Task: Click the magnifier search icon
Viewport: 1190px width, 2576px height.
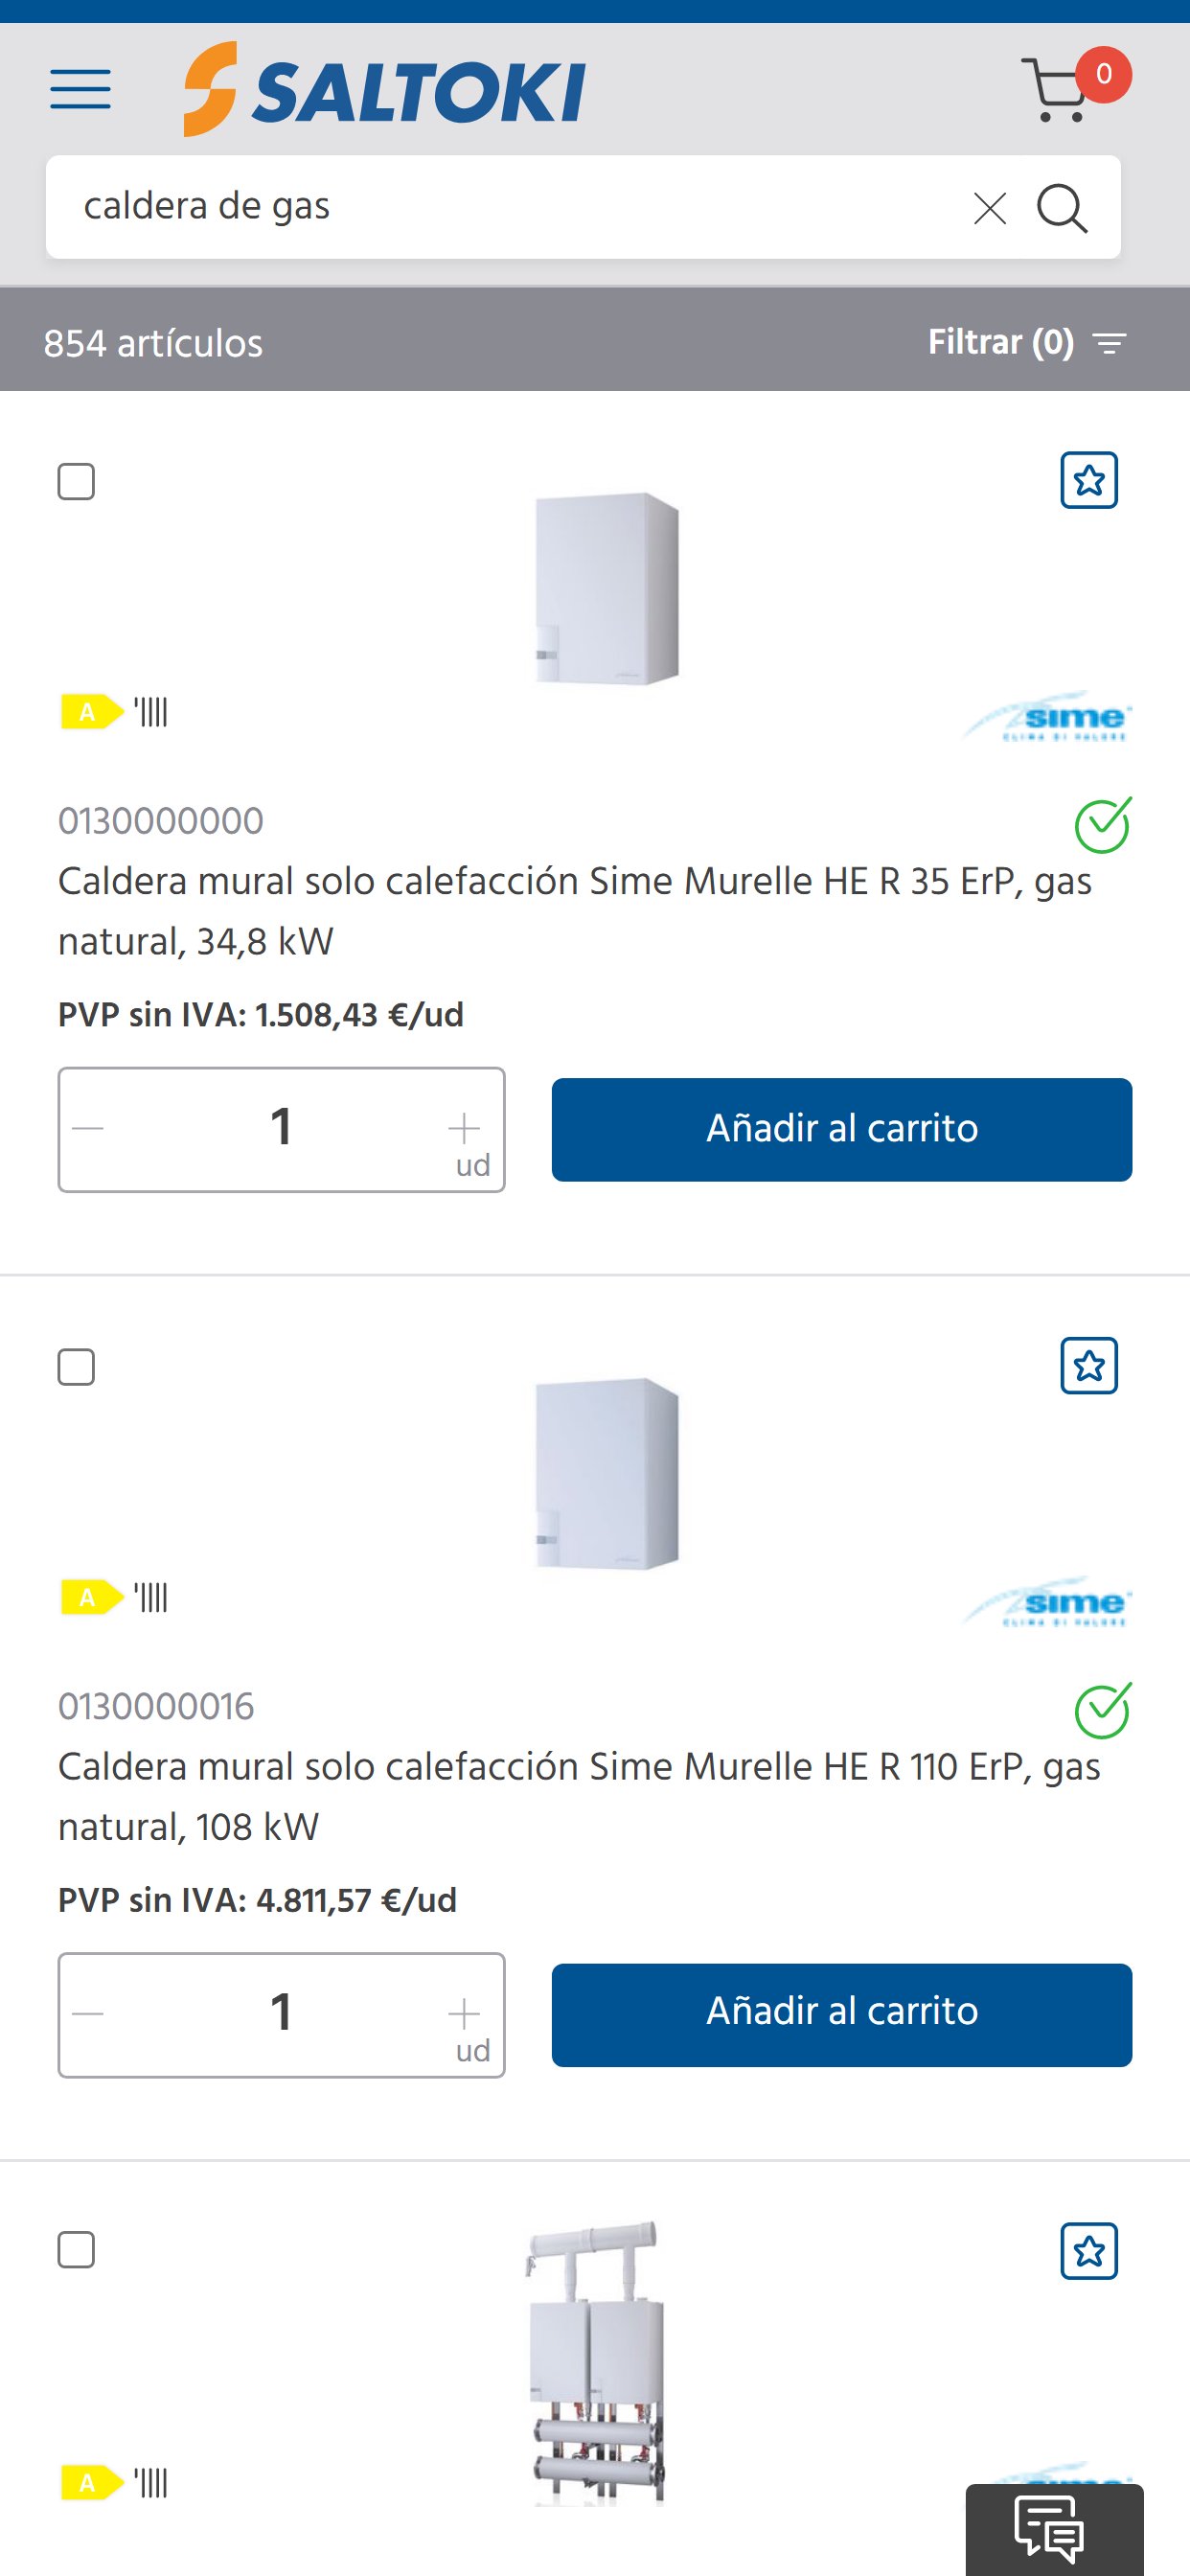Action: point(1061,208)
